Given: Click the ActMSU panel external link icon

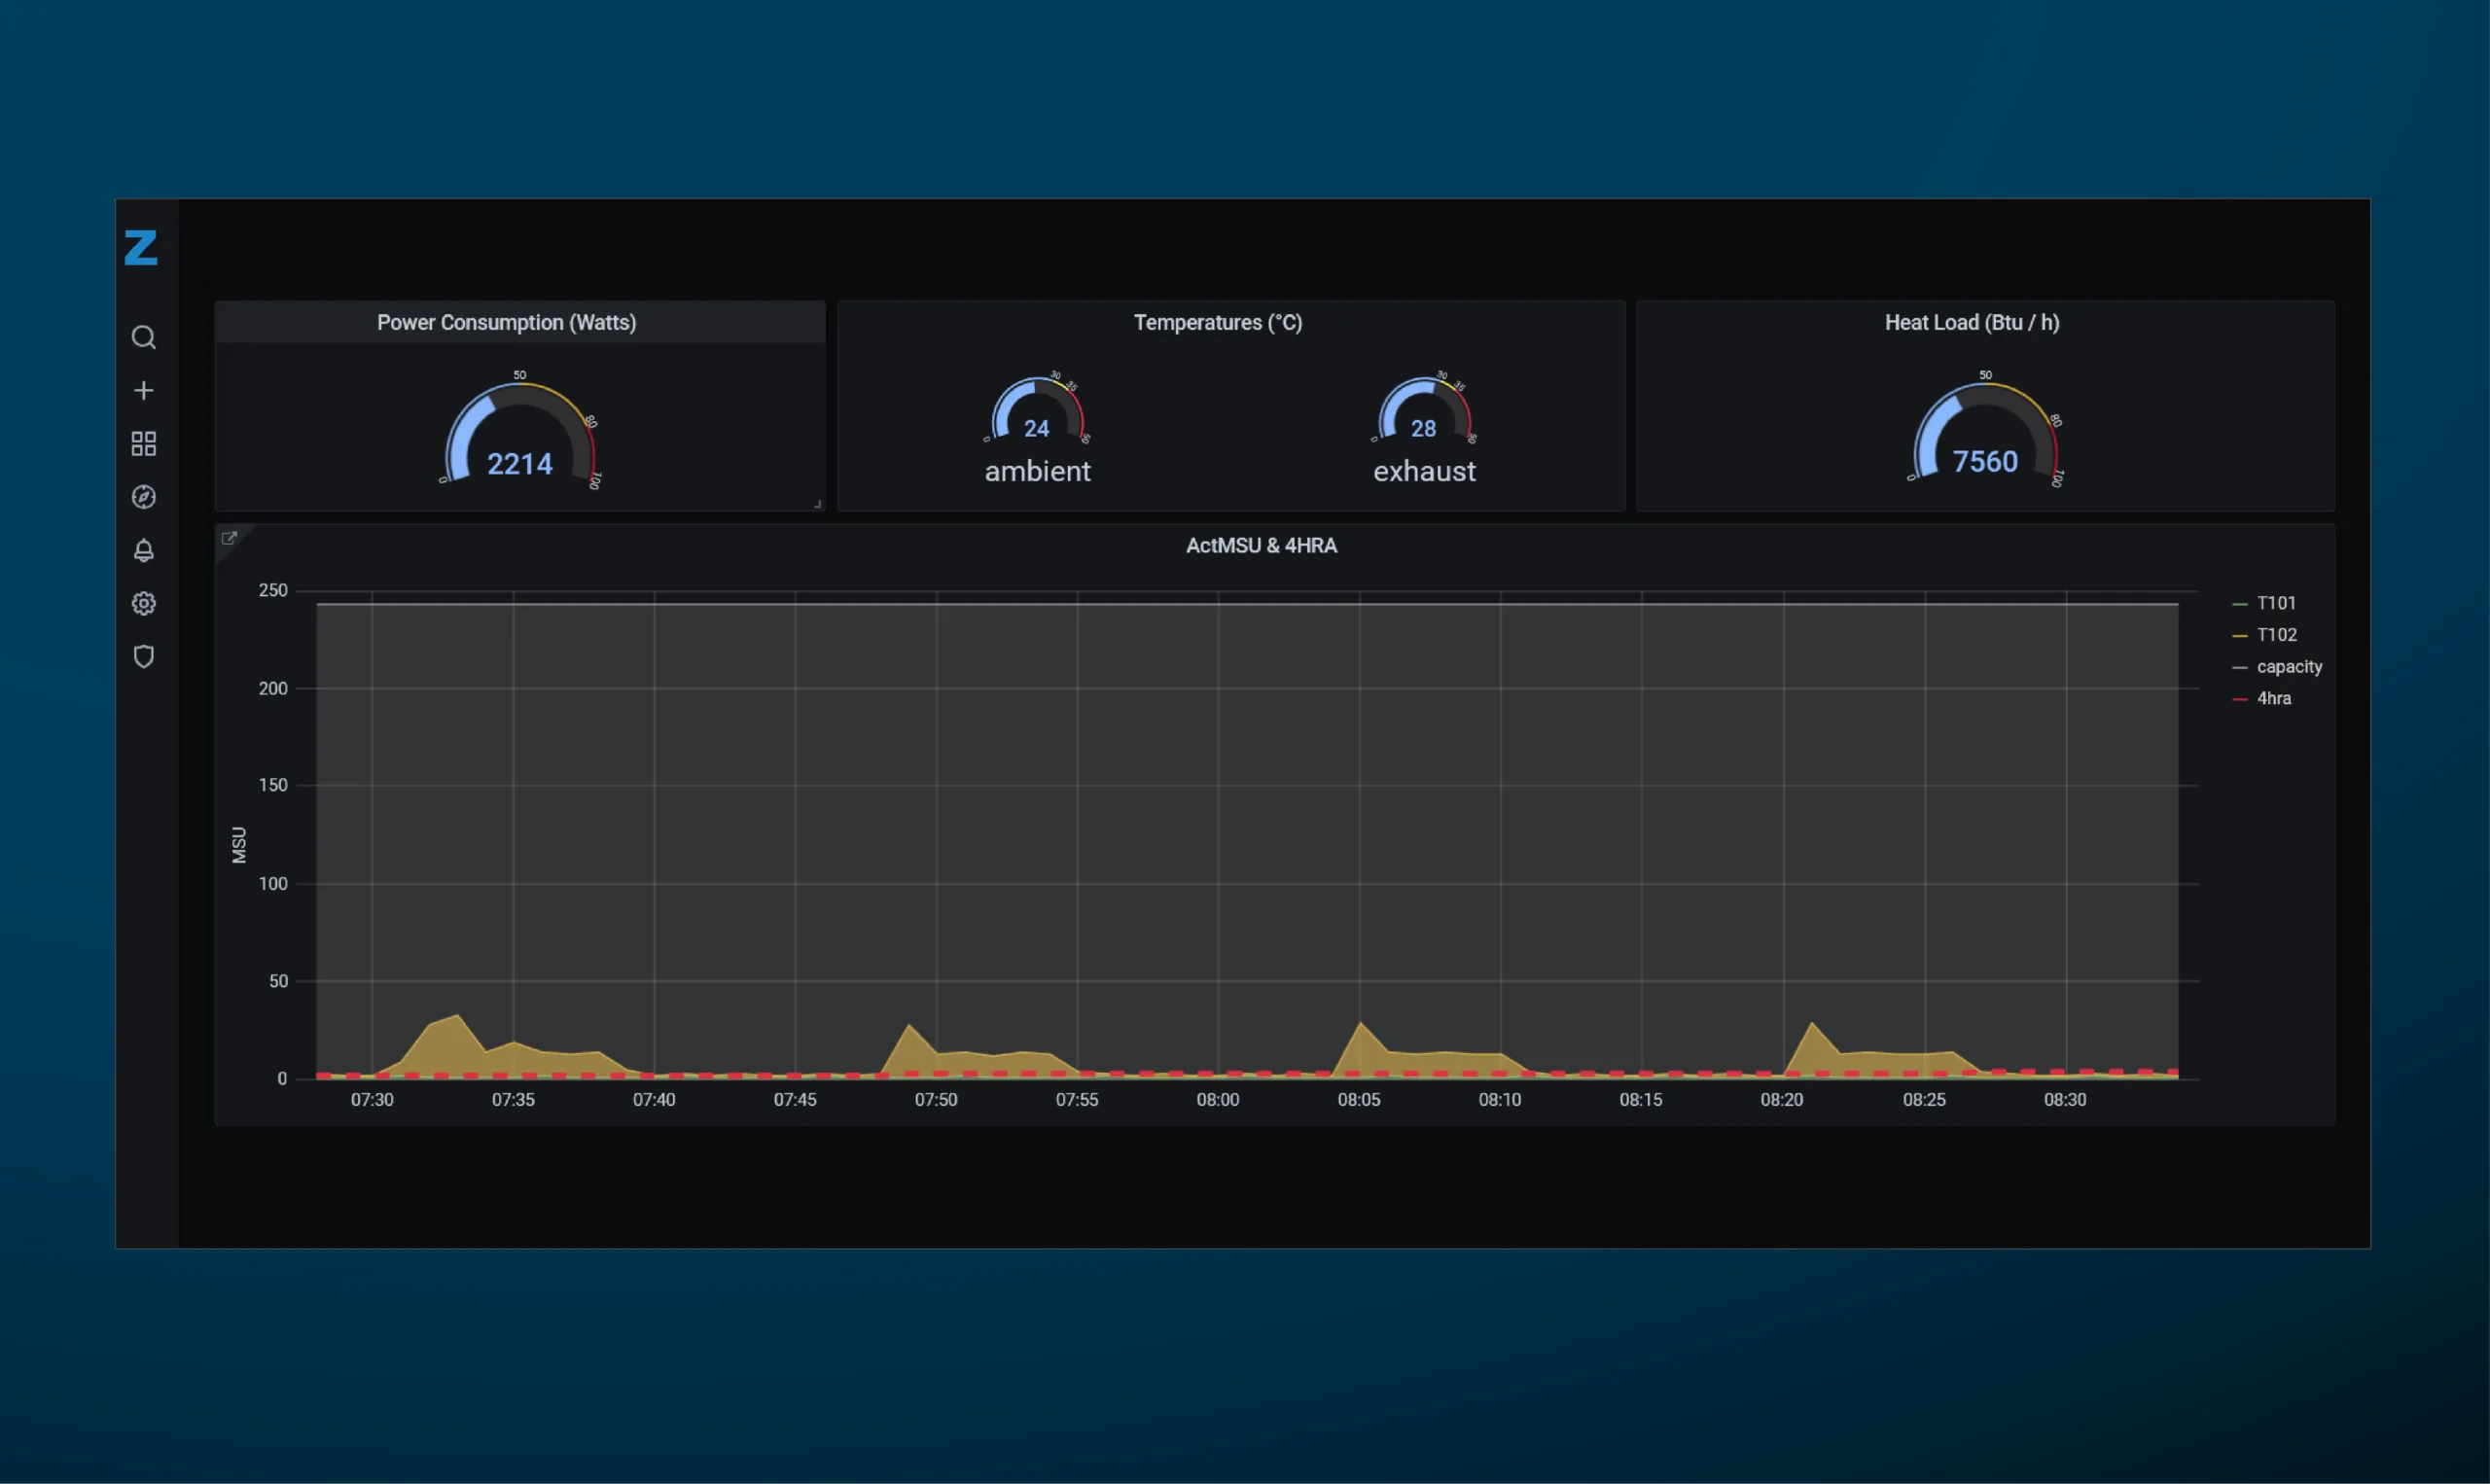Looking at the screenshot, I should coord(229,539).
